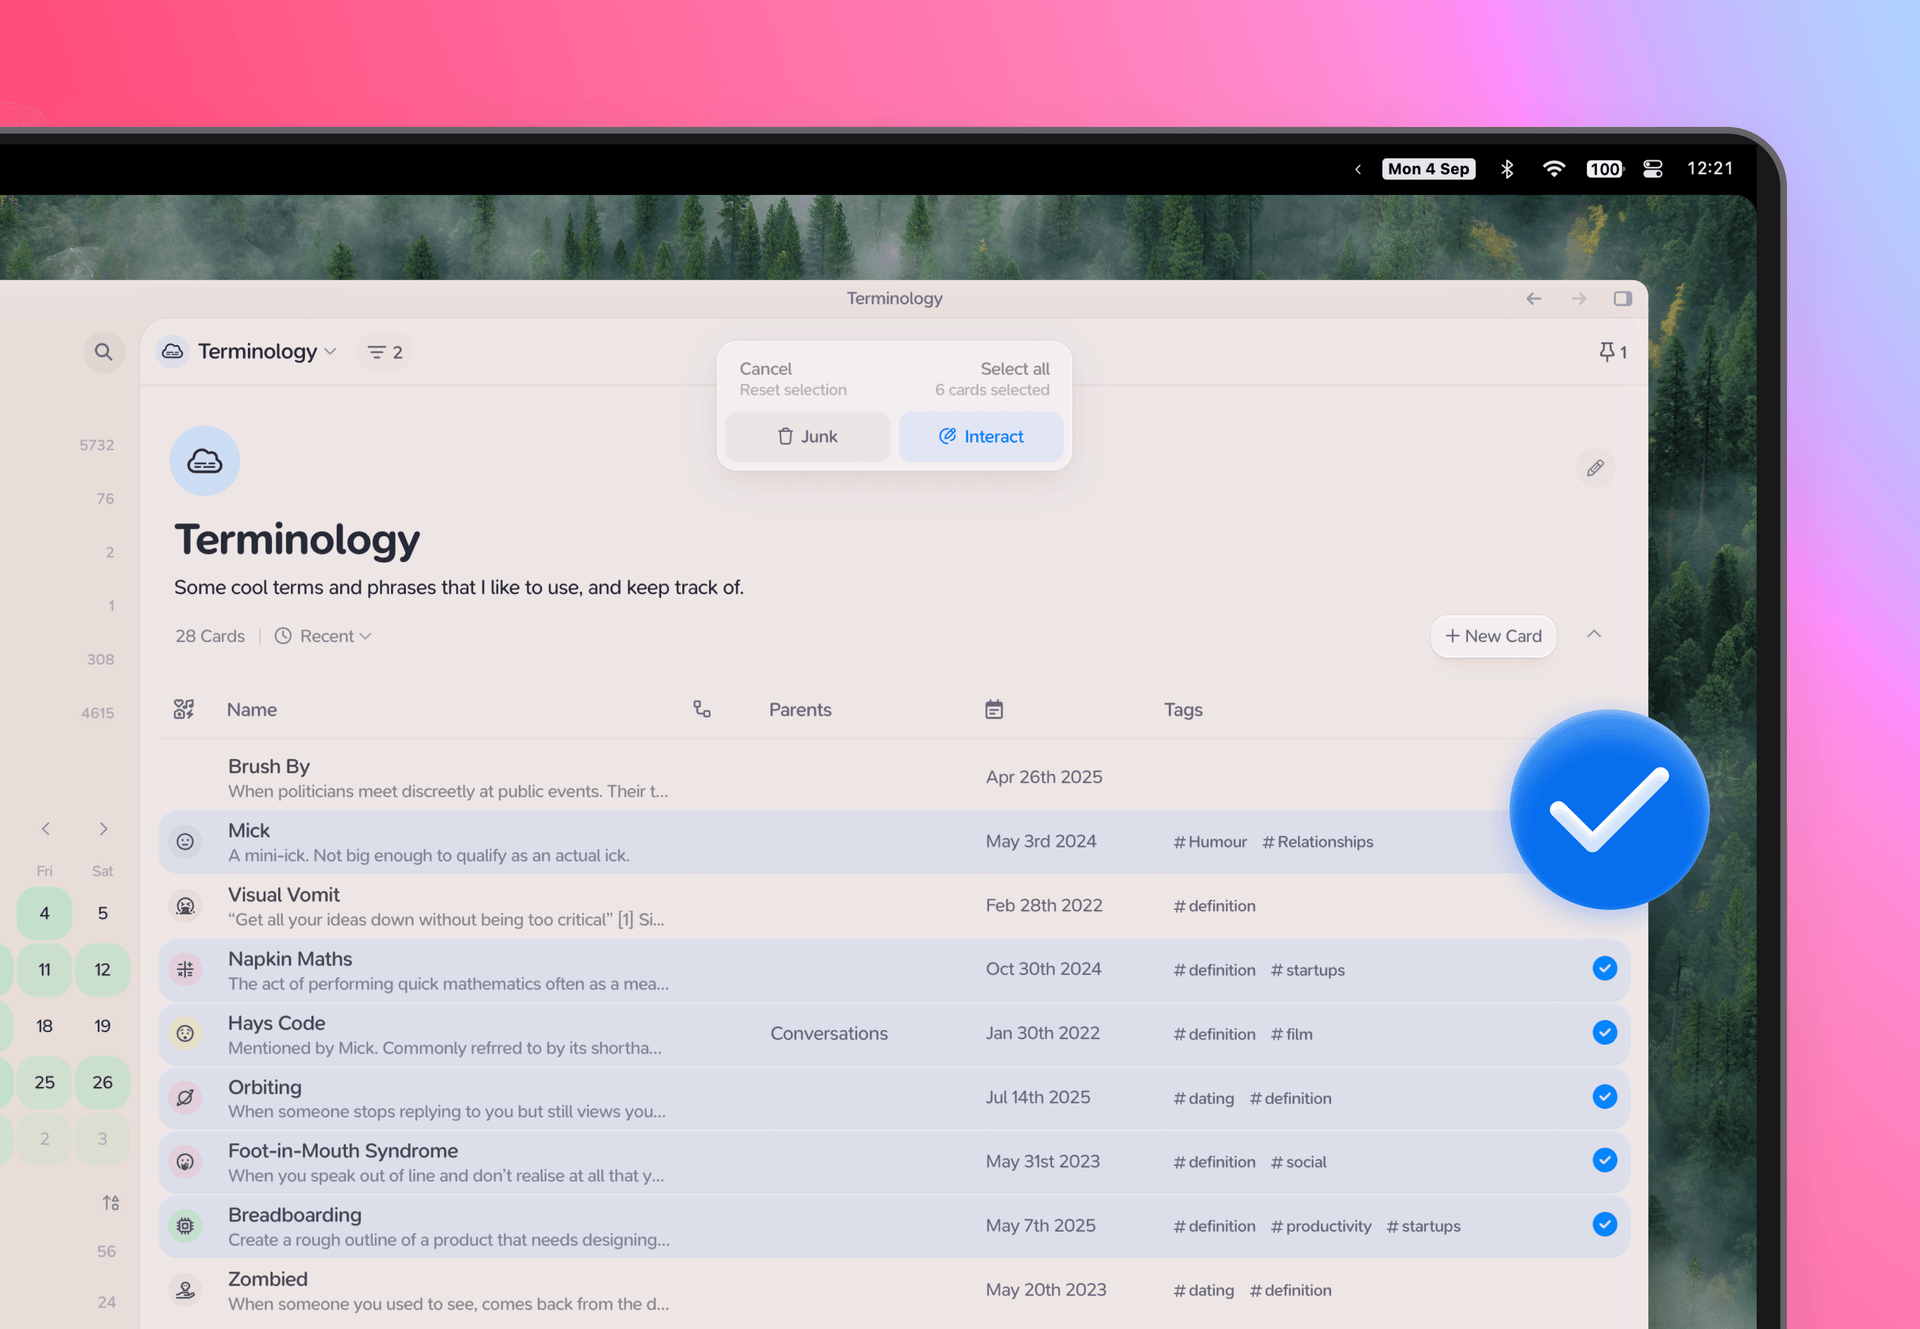Go back with the left arrow

(1533, 299)
